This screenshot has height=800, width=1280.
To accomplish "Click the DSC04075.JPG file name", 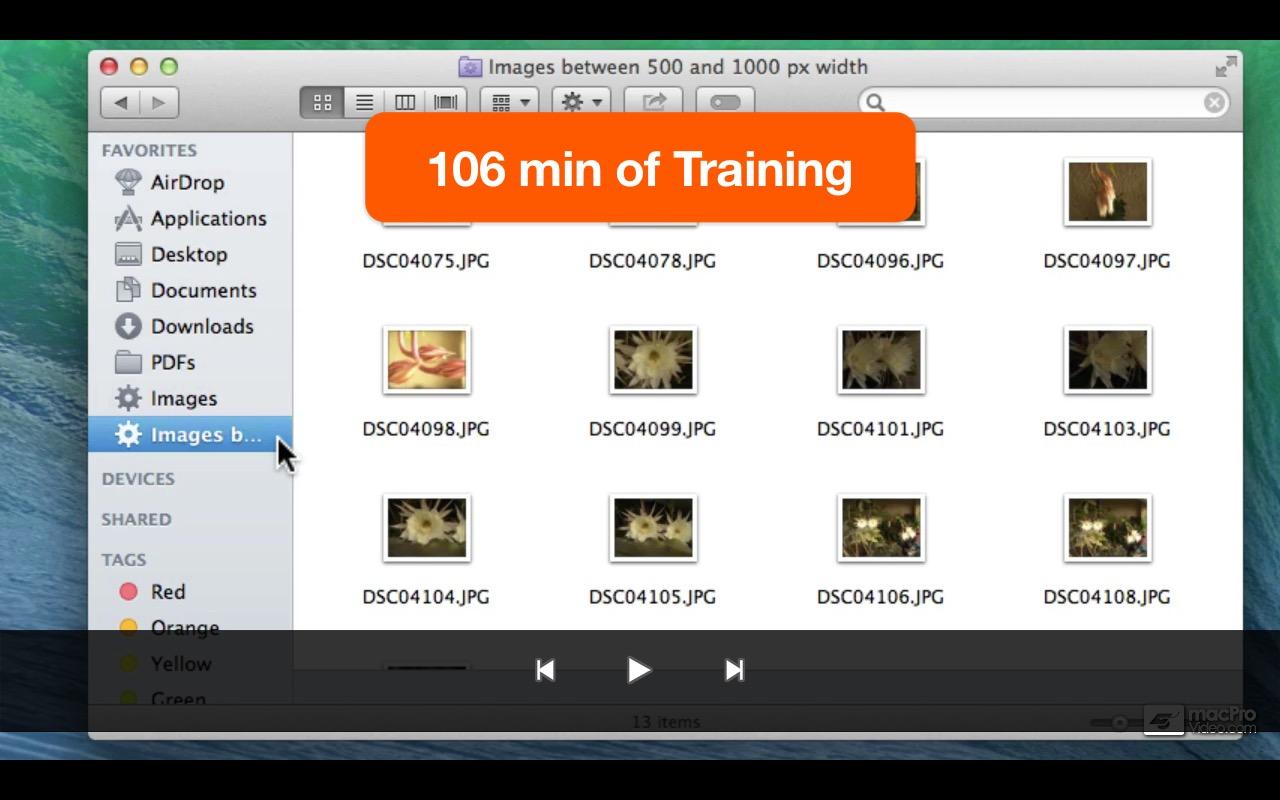I will 426,261.
